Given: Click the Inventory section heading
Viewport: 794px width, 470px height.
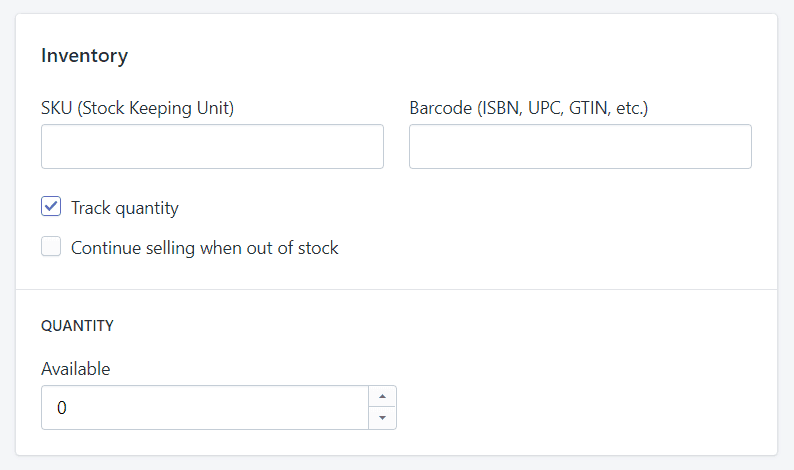Looking at the screenshot, I should pos(85,56).
